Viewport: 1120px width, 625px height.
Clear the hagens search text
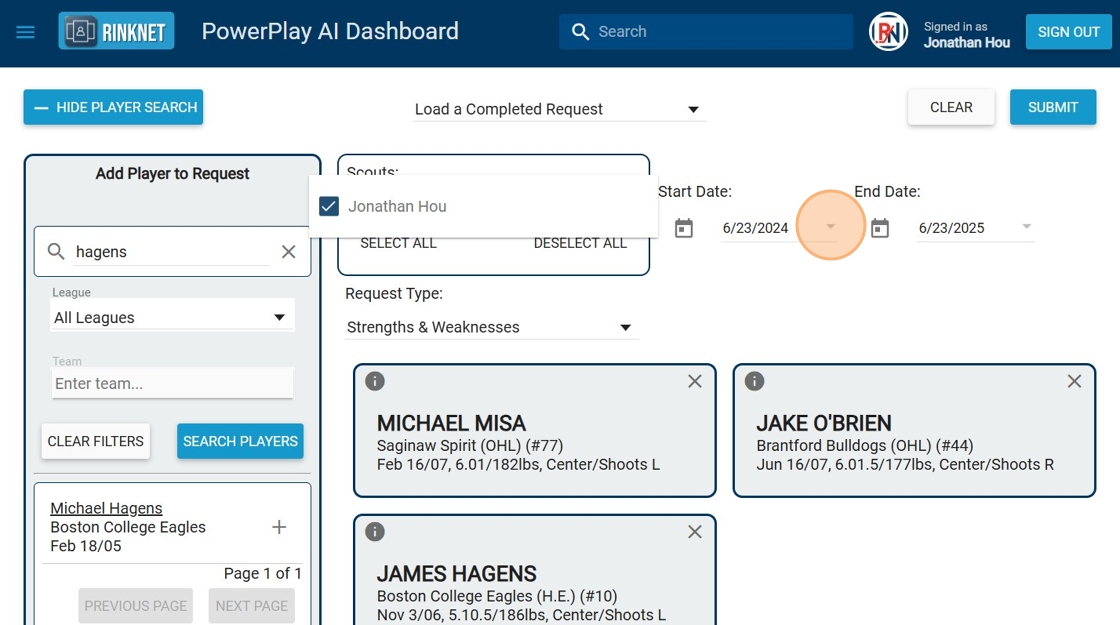pos(289,251)
